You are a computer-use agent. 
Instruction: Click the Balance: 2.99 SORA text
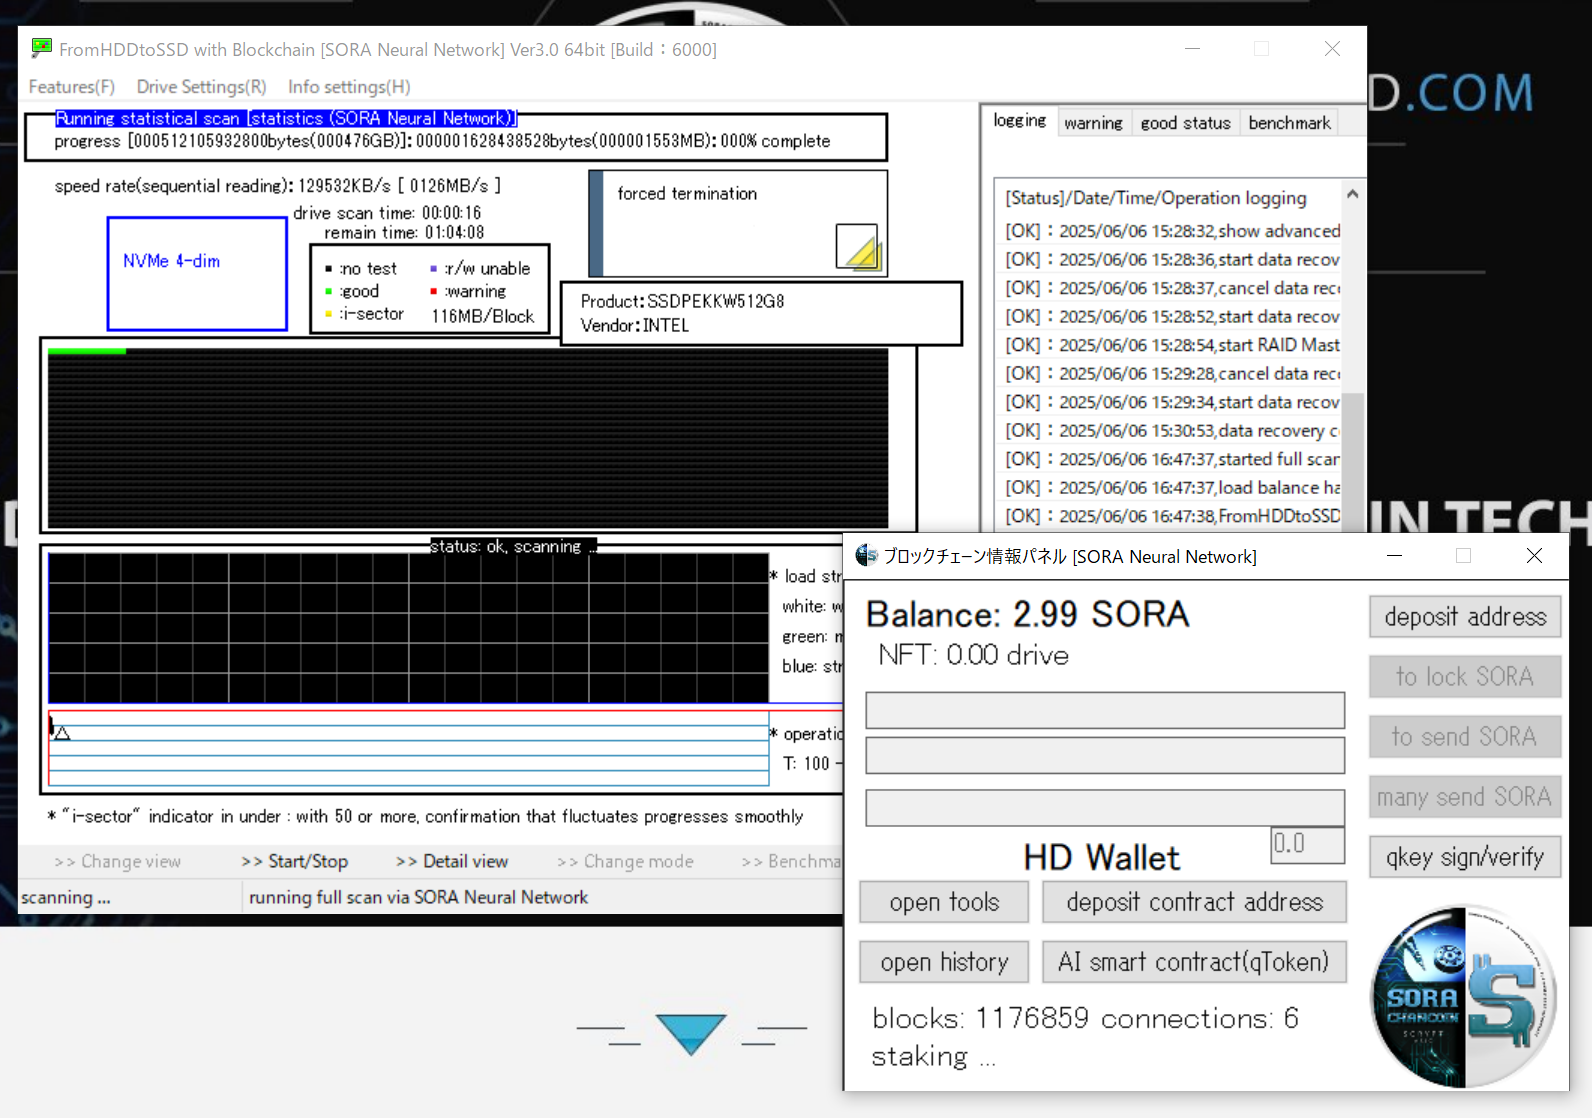click(x=1027, y=614)
